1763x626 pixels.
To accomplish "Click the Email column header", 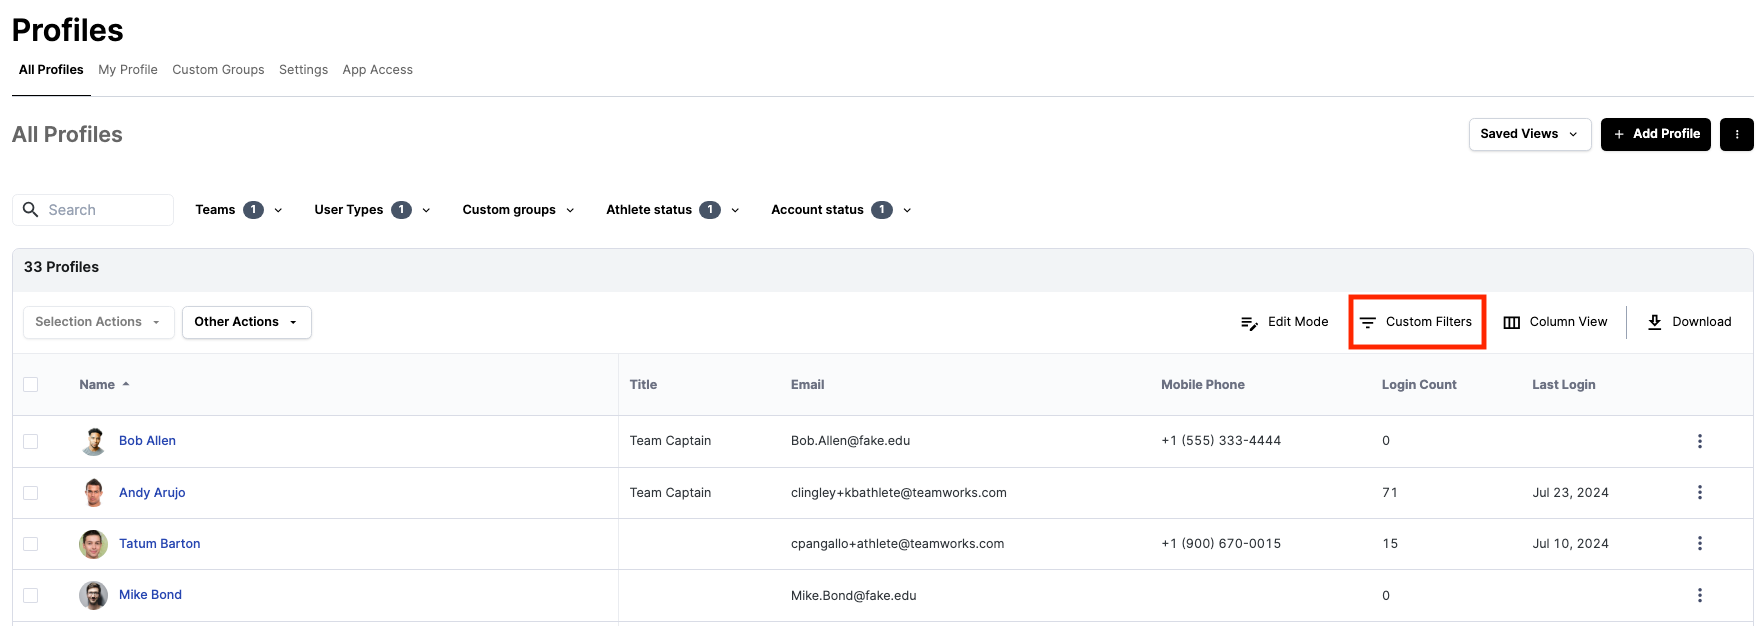I will (807, 385).
